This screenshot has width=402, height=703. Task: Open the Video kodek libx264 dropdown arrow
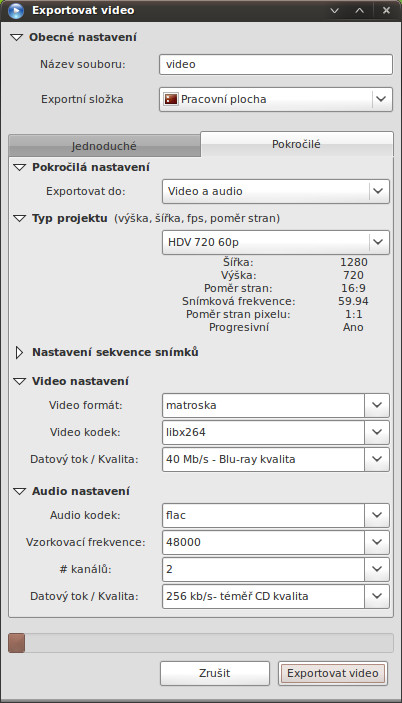(377, 432)
